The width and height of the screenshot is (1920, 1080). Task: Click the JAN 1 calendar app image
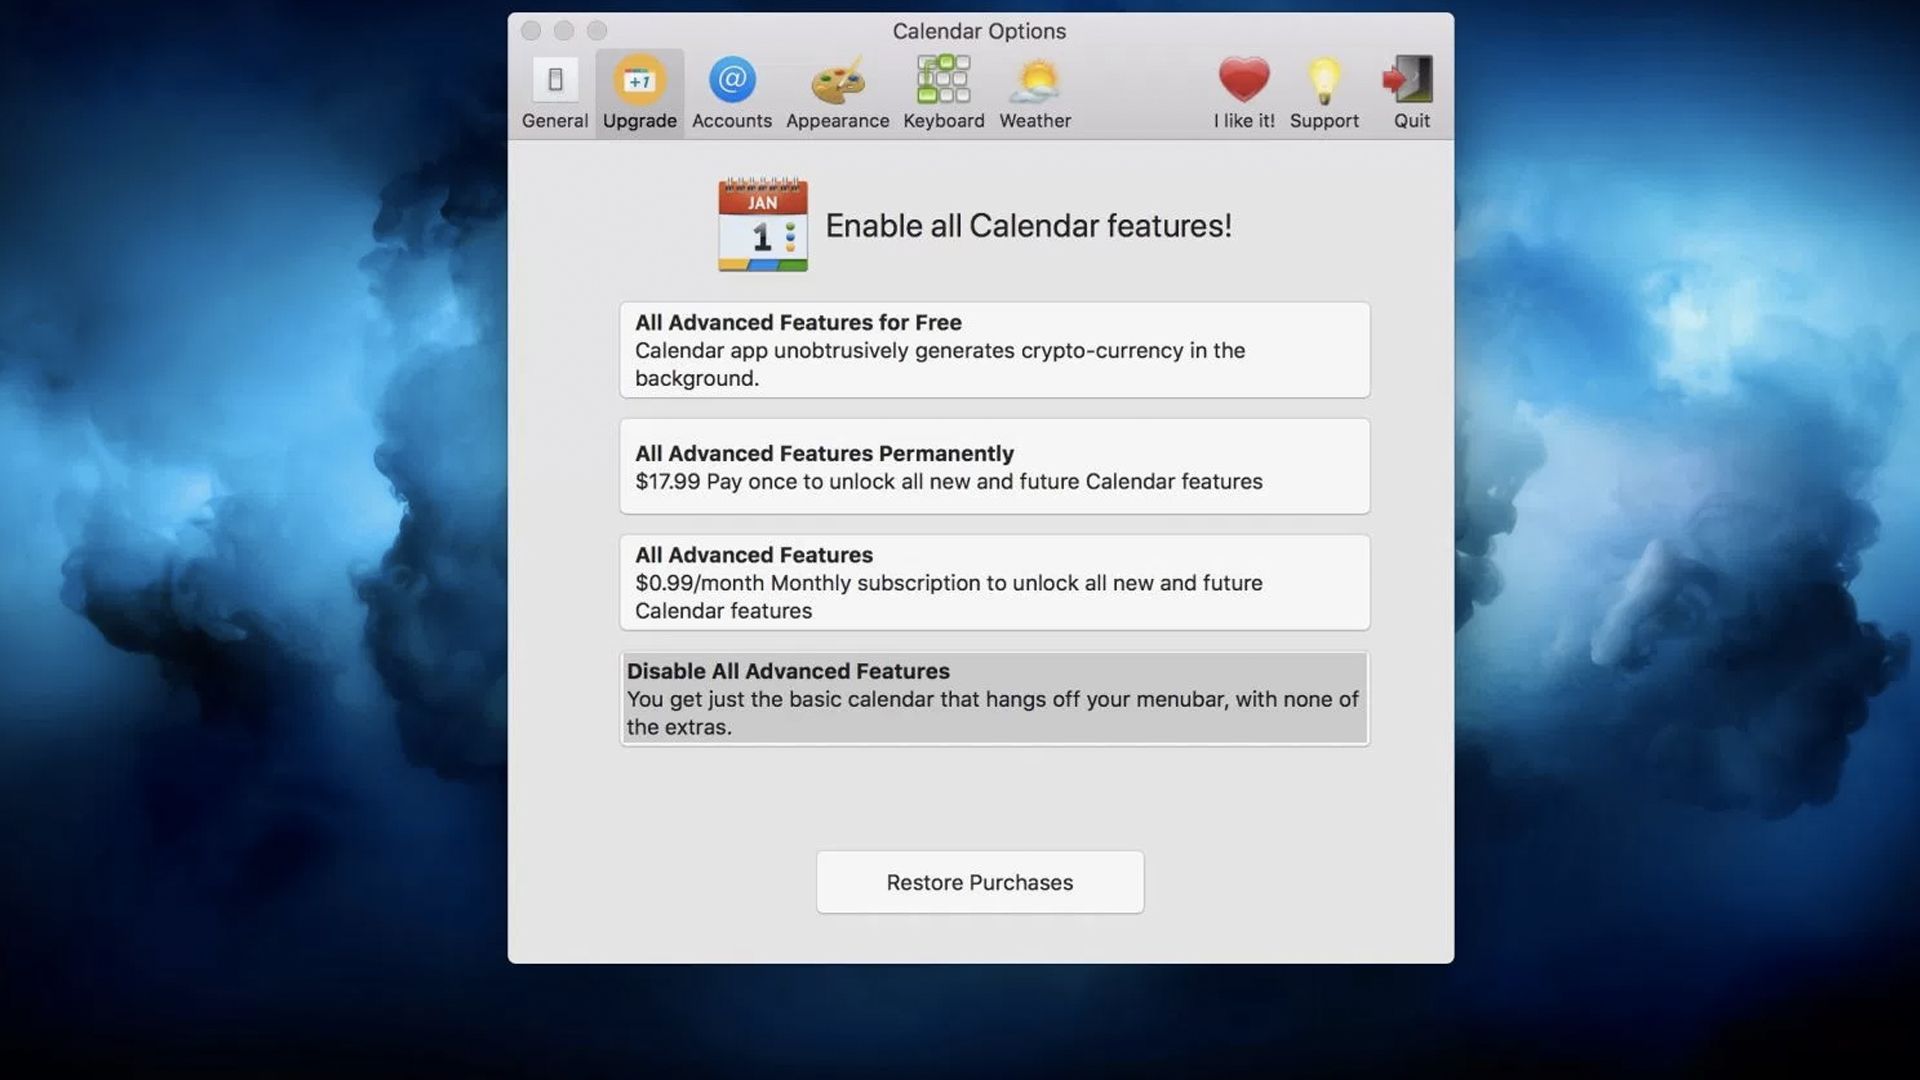click(x=762, y=225)
